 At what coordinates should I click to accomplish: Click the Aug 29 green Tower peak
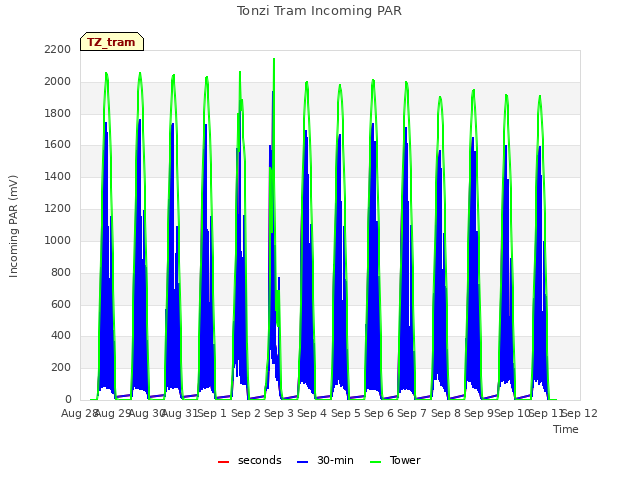107,74
